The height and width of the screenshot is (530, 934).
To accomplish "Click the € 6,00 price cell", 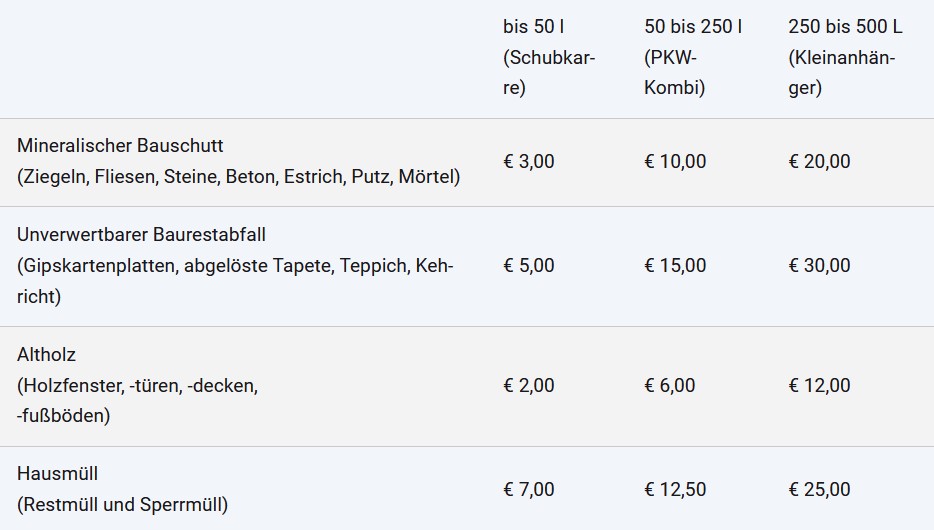I will [670, 385].
